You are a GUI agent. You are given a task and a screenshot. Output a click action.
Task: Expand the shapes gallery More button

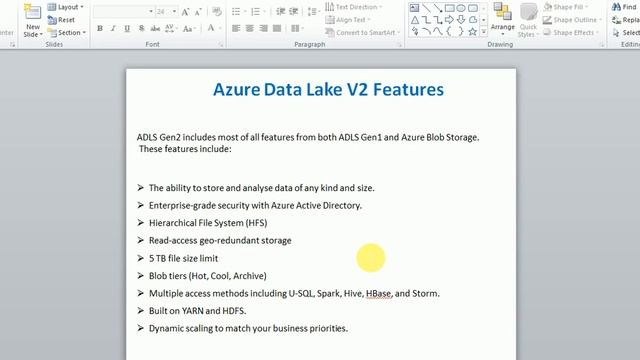484,31
